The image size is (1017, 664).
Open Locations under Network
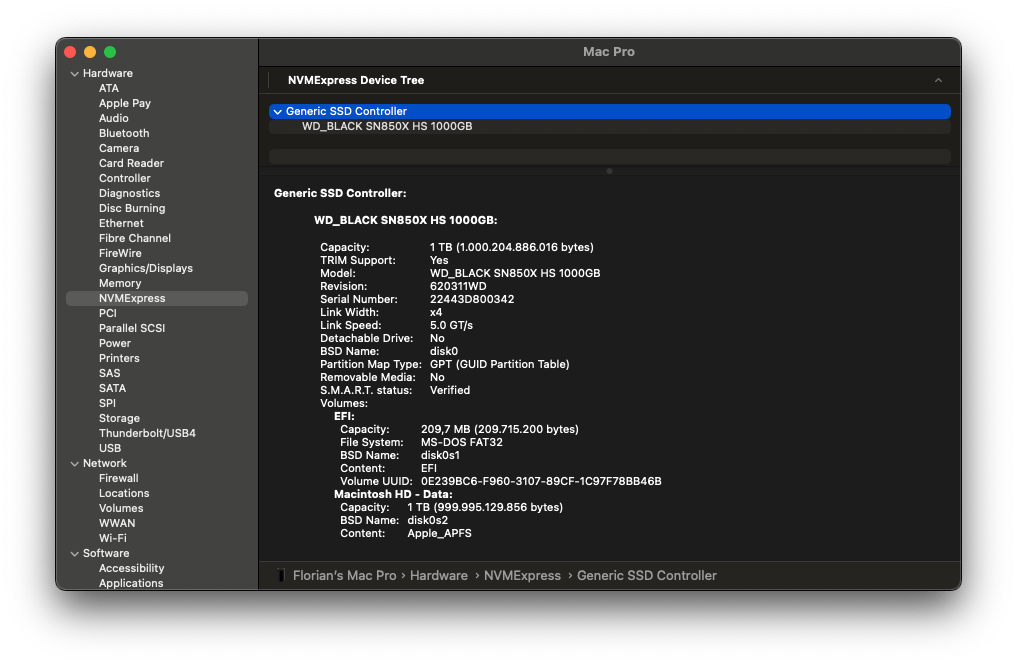coord(124,493)
